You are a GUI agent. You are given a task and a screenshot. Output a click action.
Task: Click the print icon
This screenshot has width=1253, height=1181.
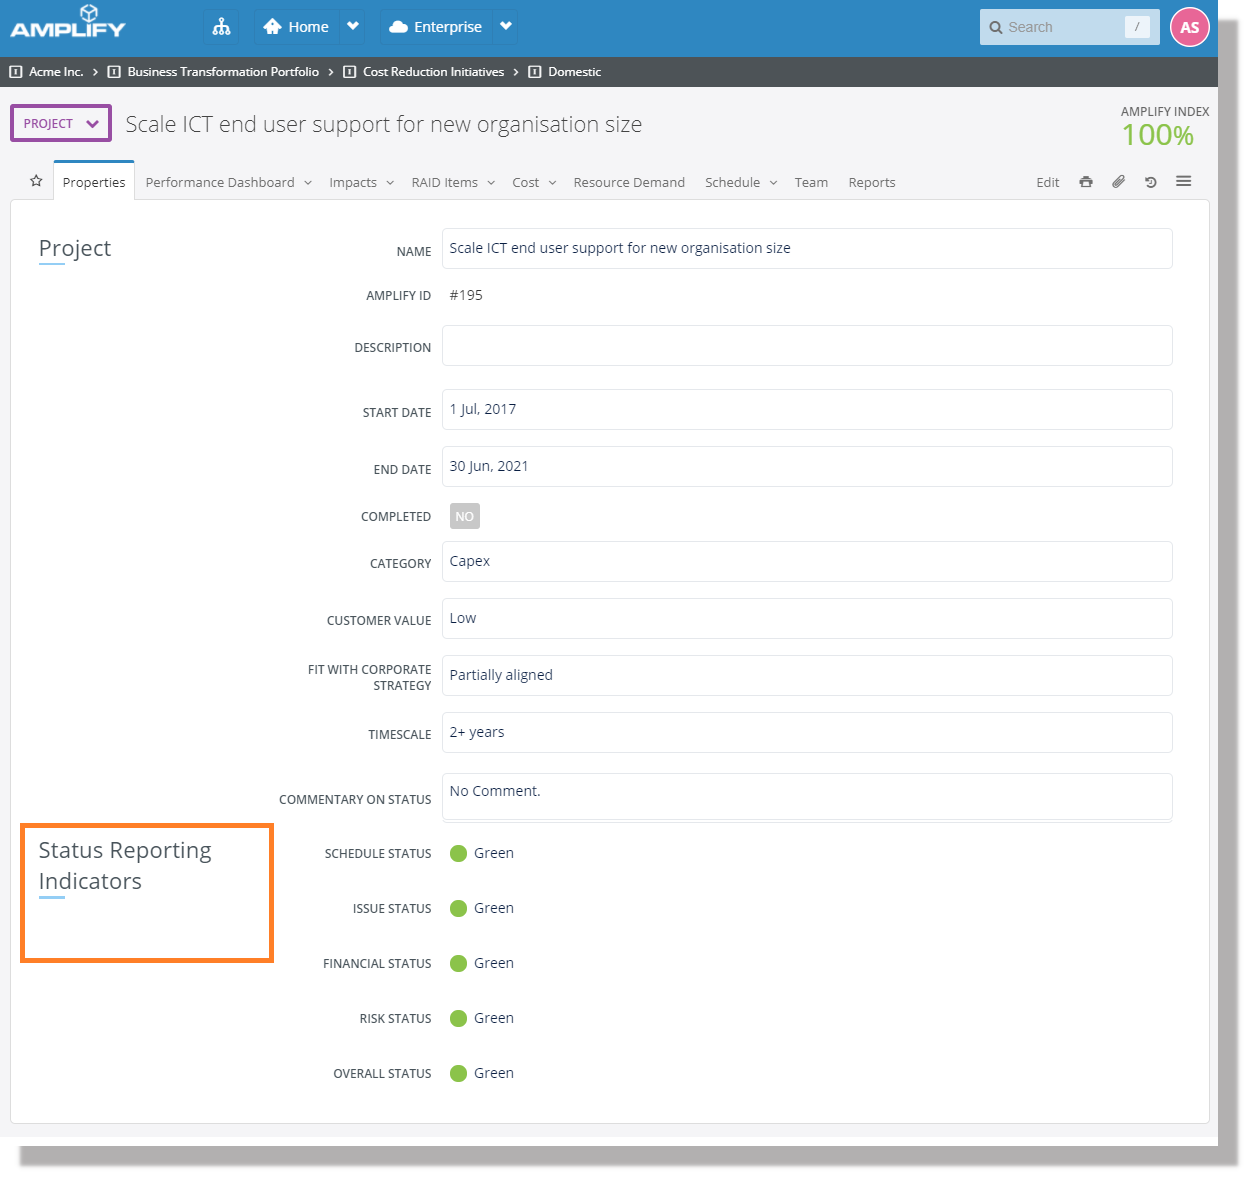1085,182
